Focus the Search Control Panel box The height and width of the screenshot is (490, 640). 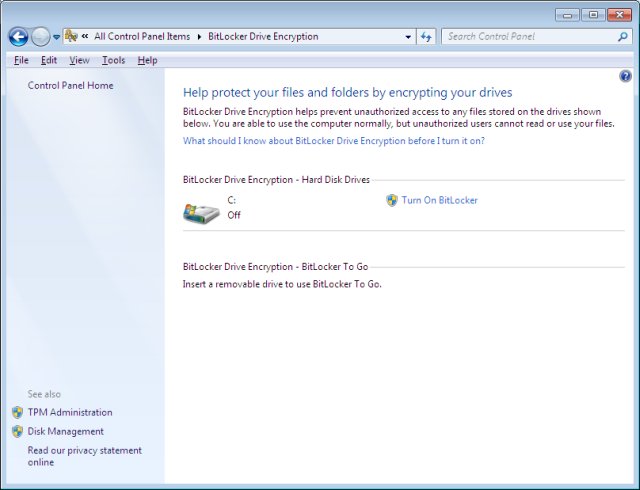529,36
